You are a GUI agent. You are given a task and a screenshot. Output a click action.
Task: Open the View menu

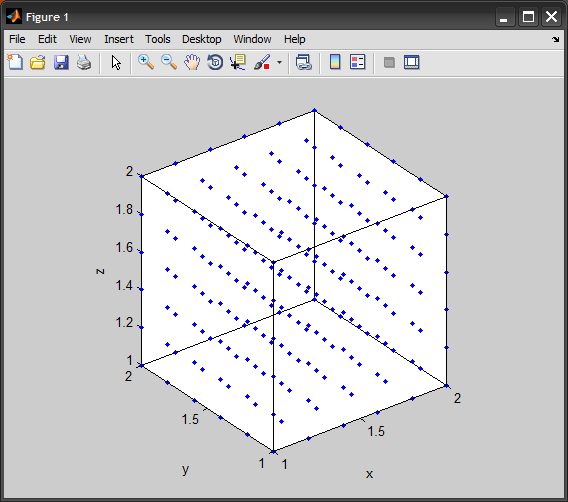coord(80,39)
